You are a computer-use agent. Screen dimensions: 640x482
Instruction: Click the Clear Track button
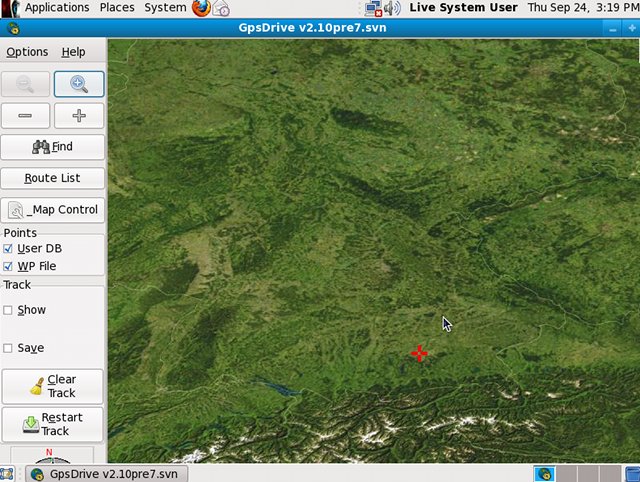53,386
